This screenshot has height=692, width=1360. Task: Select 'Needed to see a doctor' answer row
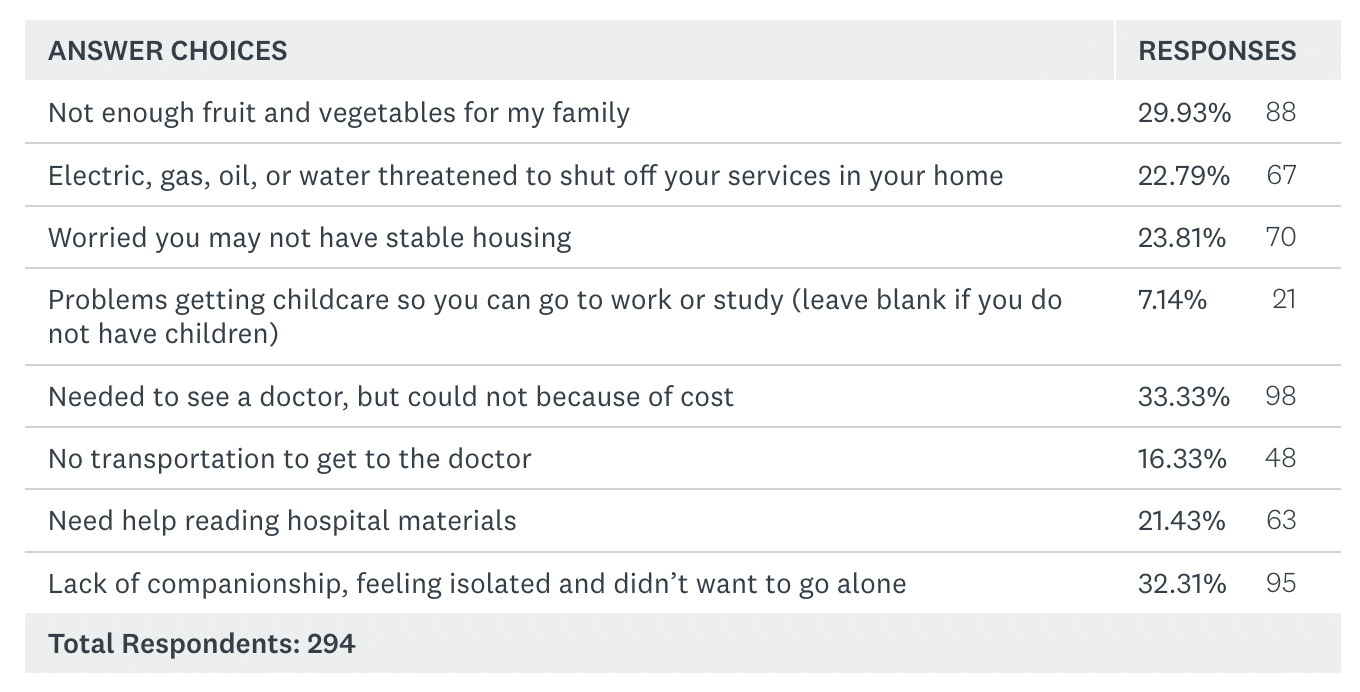[391, 397]
